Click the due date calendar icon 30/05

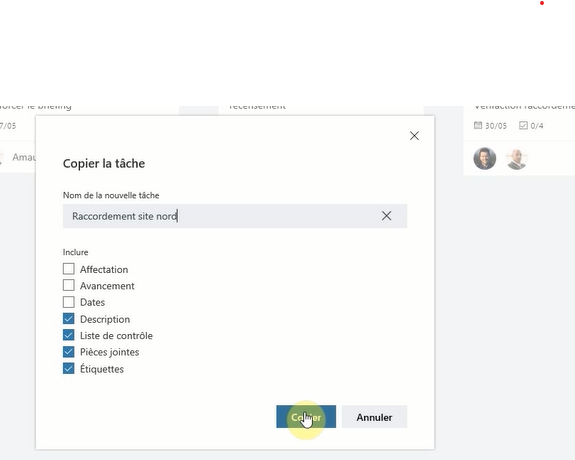478,125
